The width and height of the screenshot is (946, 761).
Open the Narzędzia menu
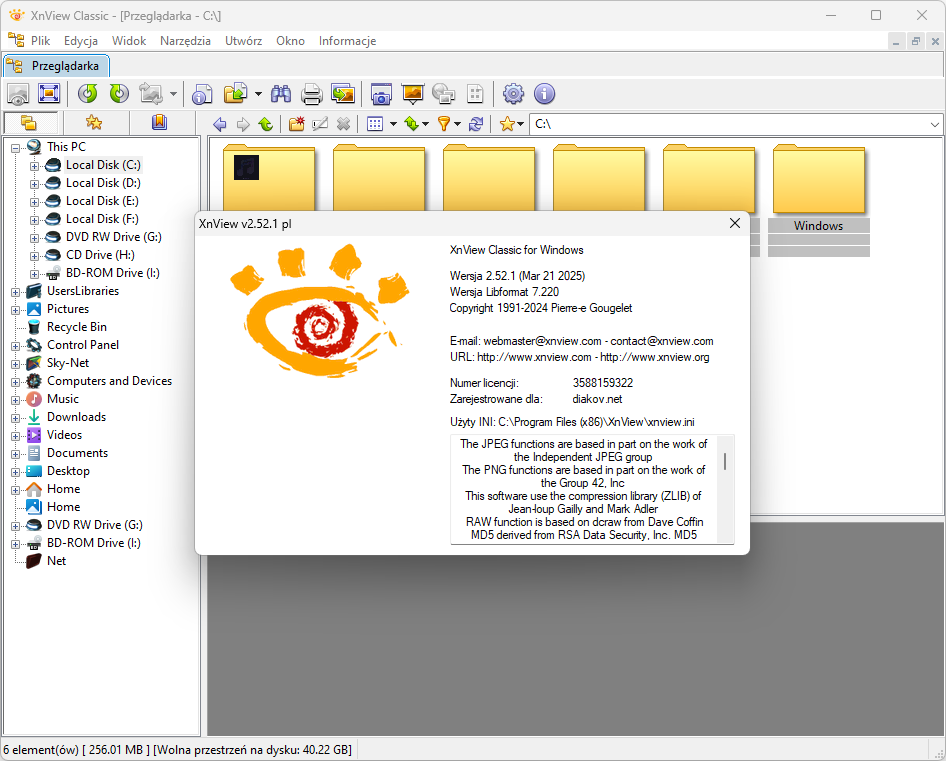[185, 40]
